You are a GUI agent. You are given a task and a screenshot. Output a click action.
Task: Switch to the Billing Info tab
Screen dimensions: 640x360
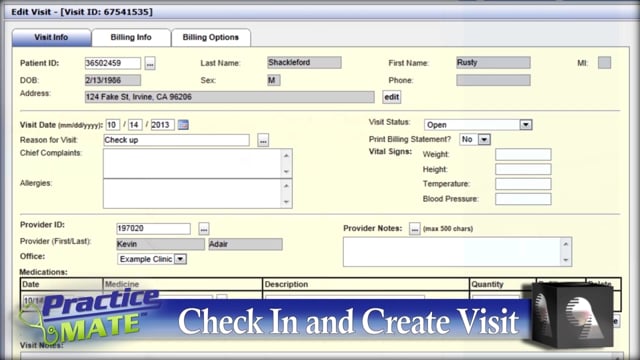[x=131, y=37]
